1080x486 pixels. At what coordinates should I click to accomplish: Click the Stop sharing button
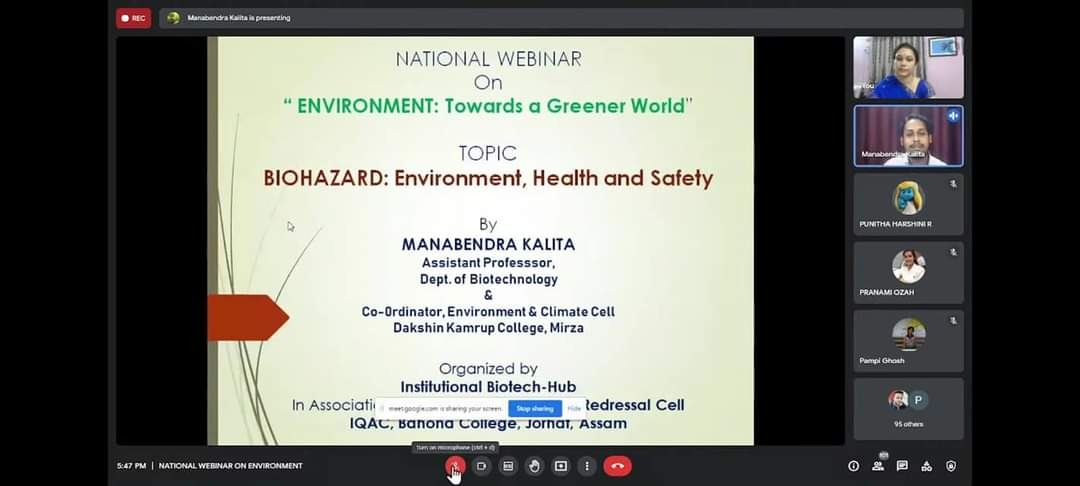[x=535, y=409]
